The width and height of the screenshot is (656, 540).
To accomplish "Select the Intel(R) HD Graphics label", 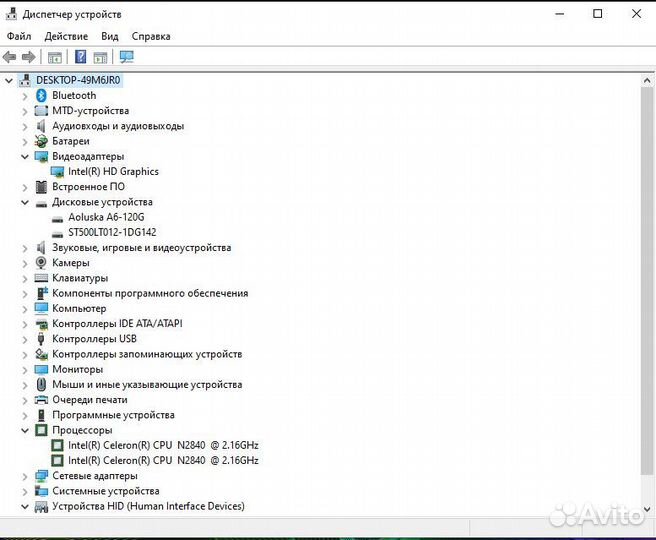I will pyautogui.click(x=113, y=171).
